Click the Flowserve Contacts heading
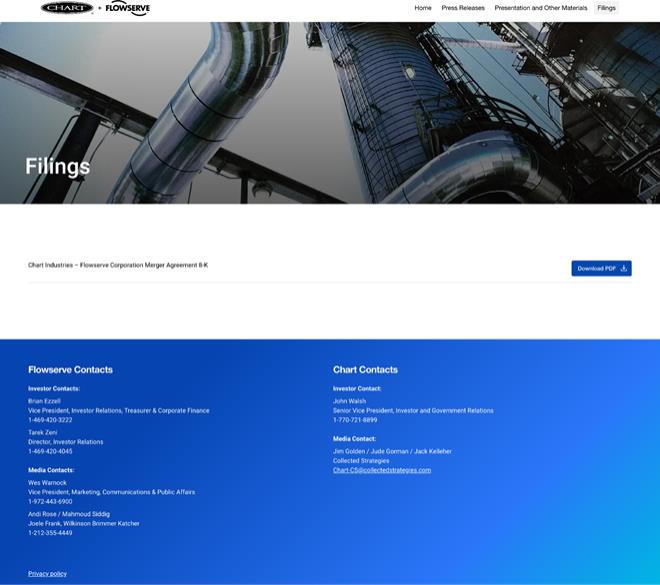The image size is (660, 585). coord(70,370)
